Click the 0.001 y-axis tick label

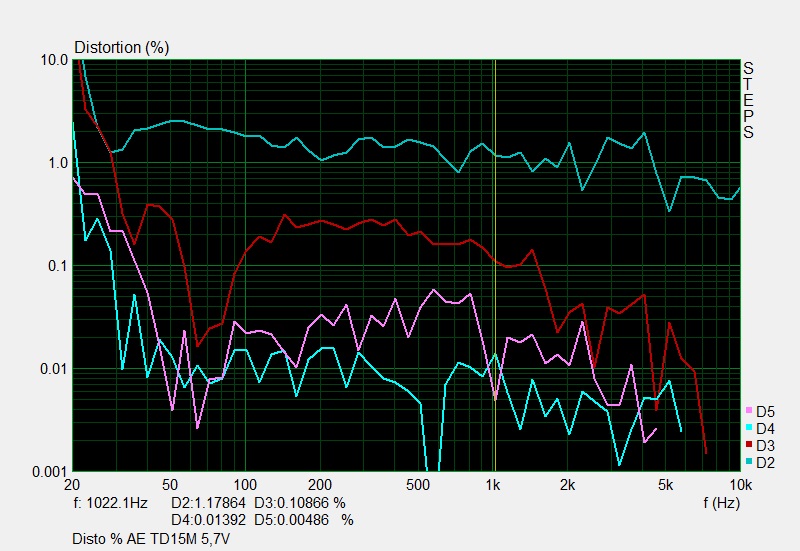[x=49, y=472]
